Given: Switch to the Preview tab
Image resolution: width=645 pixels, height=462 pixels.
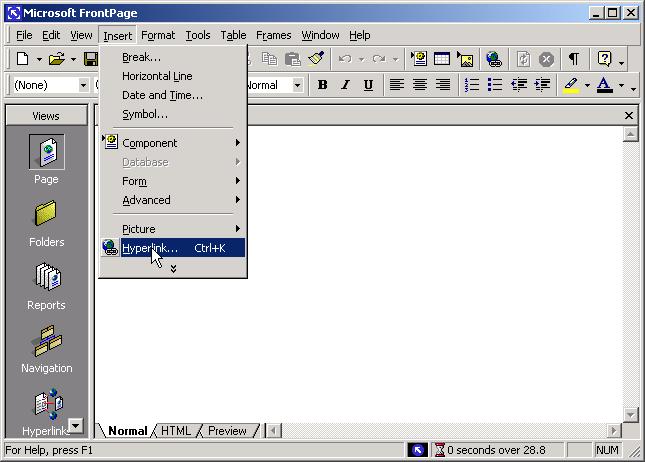Looking at the screenshot, I should [x=227, y=431].
